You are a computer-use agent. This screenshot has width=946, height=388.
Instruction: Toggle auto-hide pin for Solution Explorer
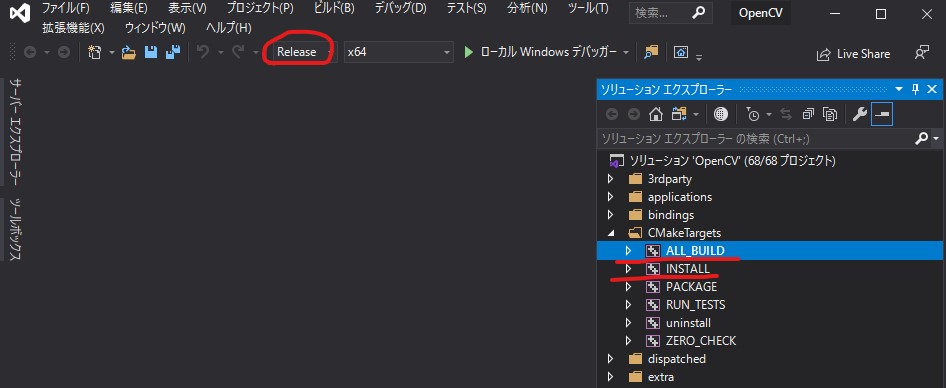tap(915, 89)
